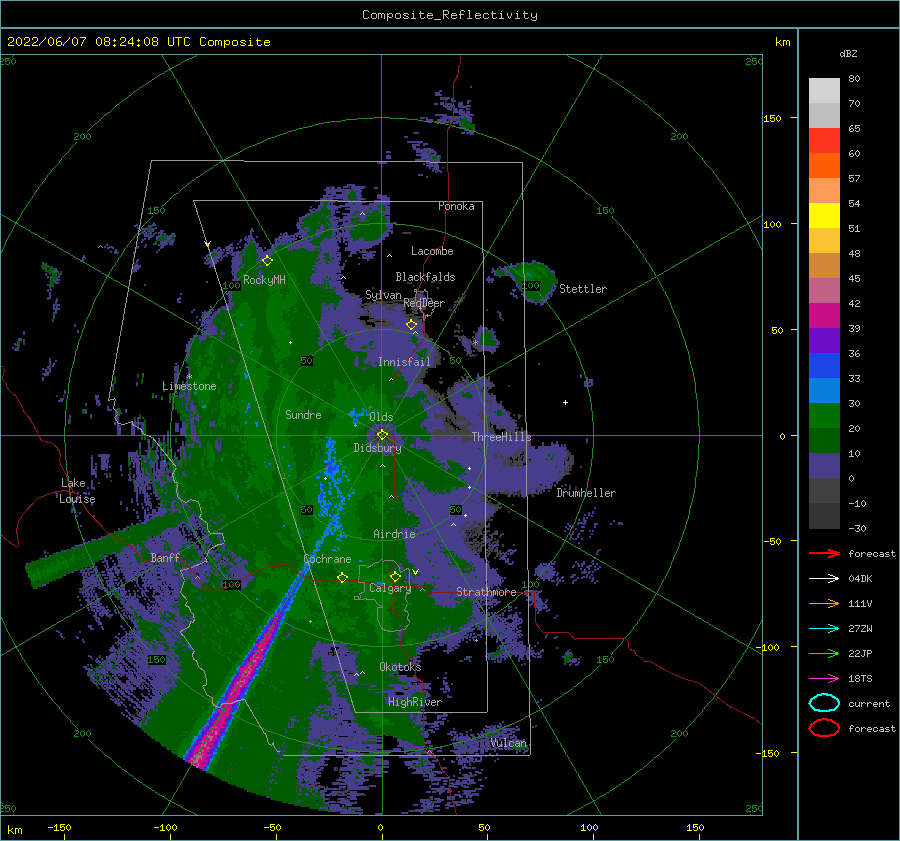Click the Sundre city label

tap(303, 414)
